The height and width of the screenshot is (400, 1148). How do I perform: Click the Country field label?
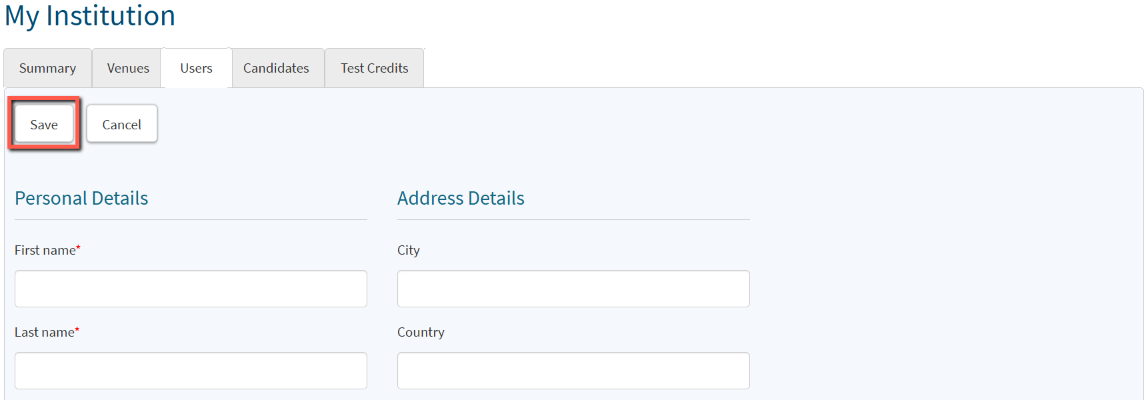[421, 332]
